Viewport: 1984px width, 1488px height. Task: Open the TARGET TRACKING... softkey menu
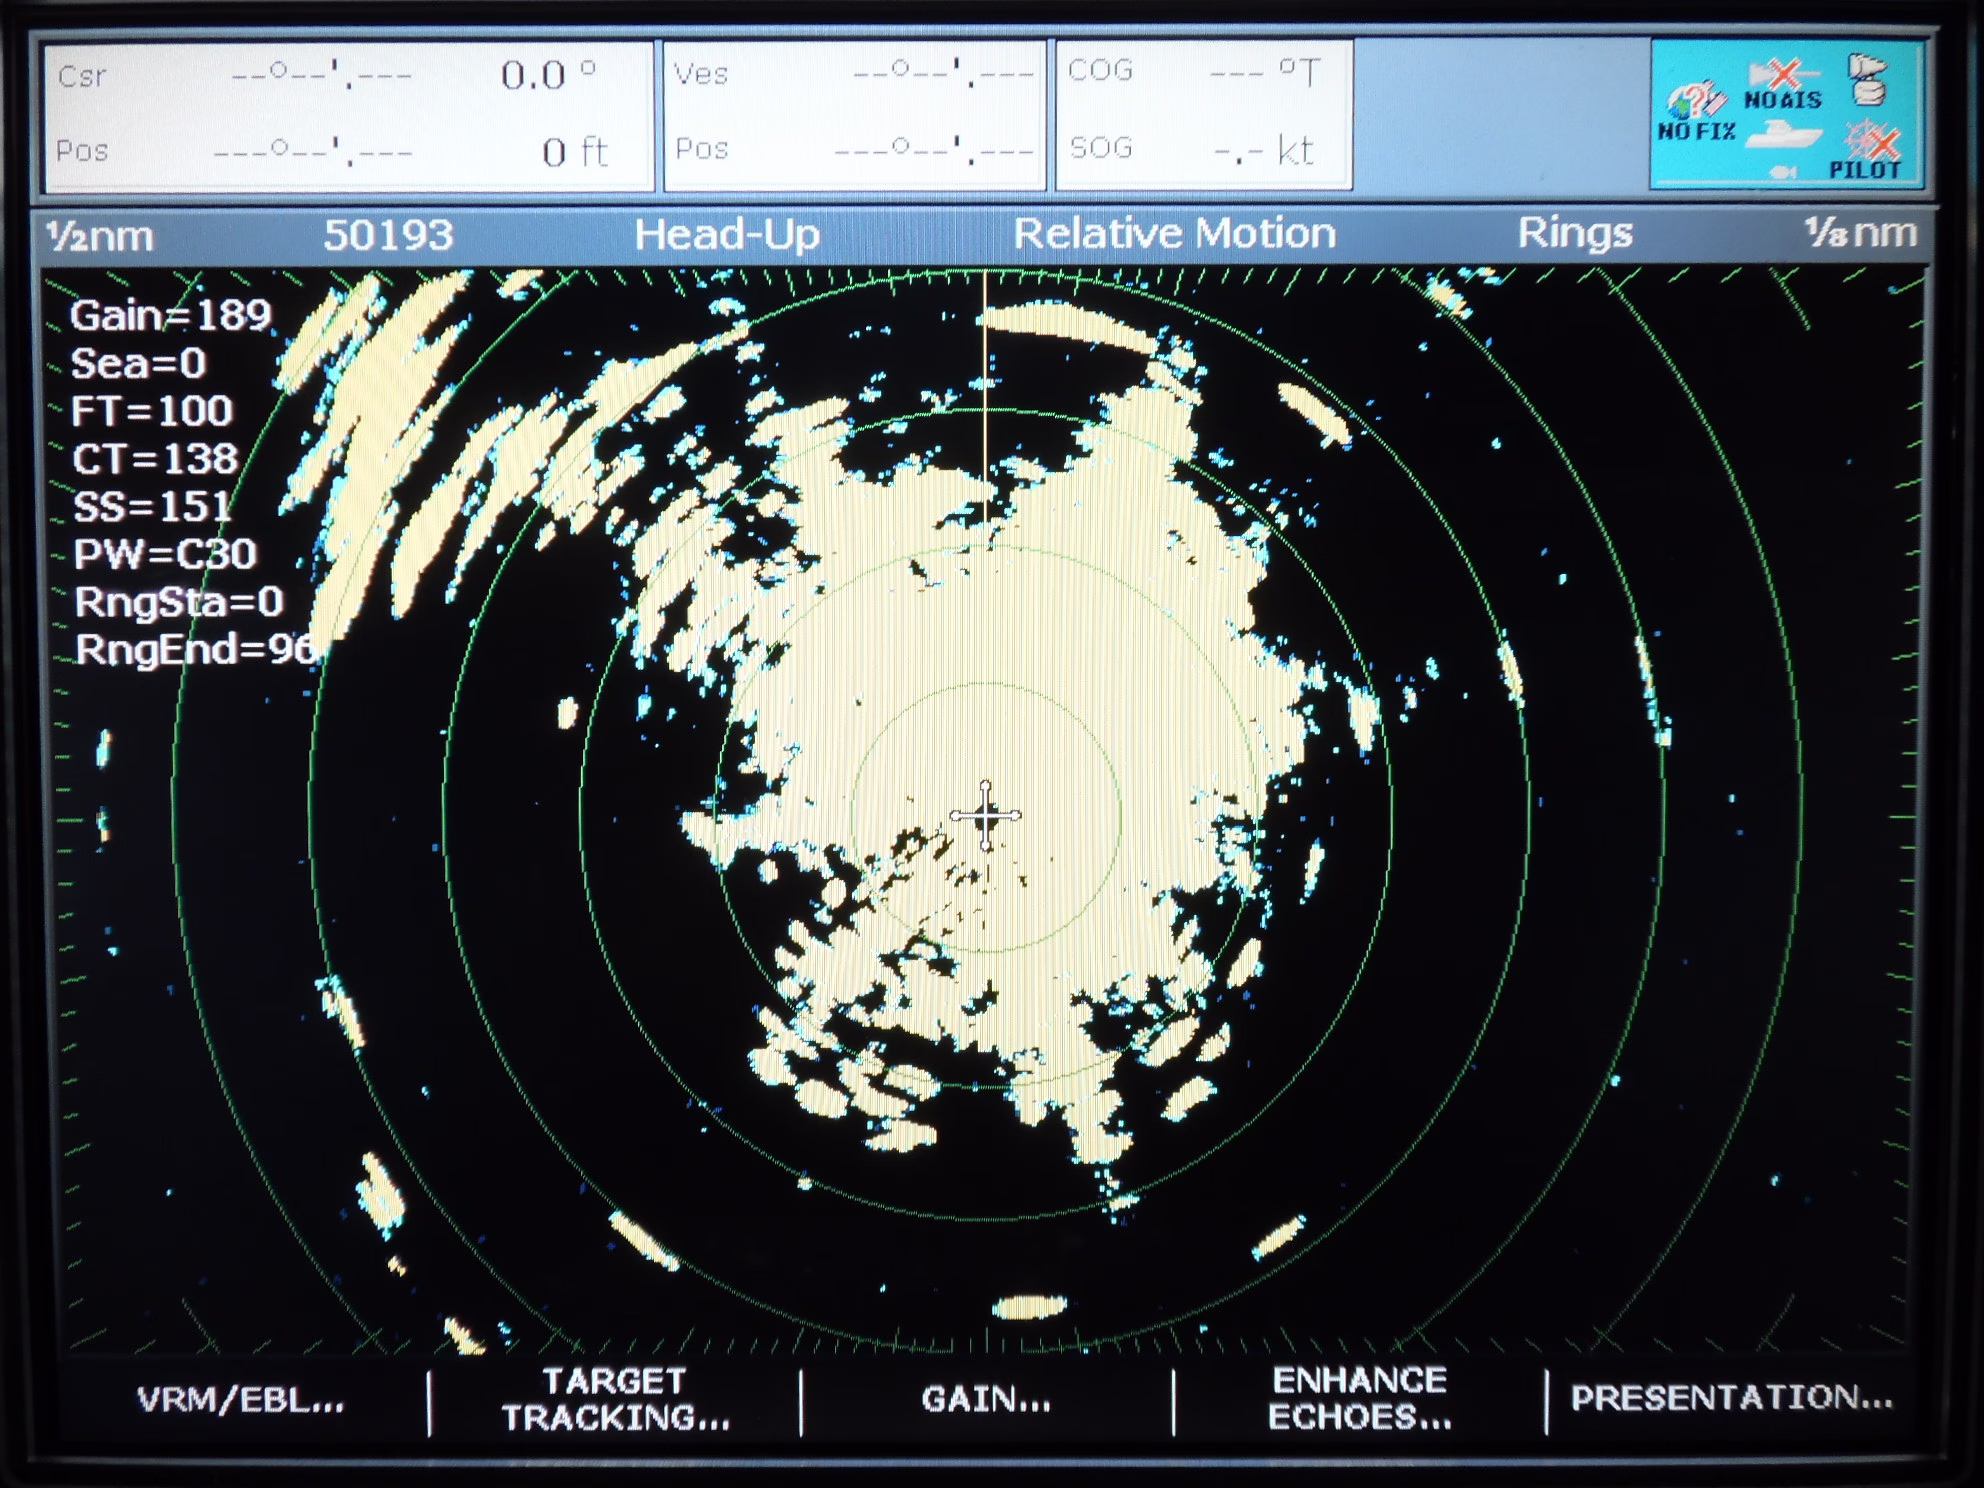coord(615,1399)
